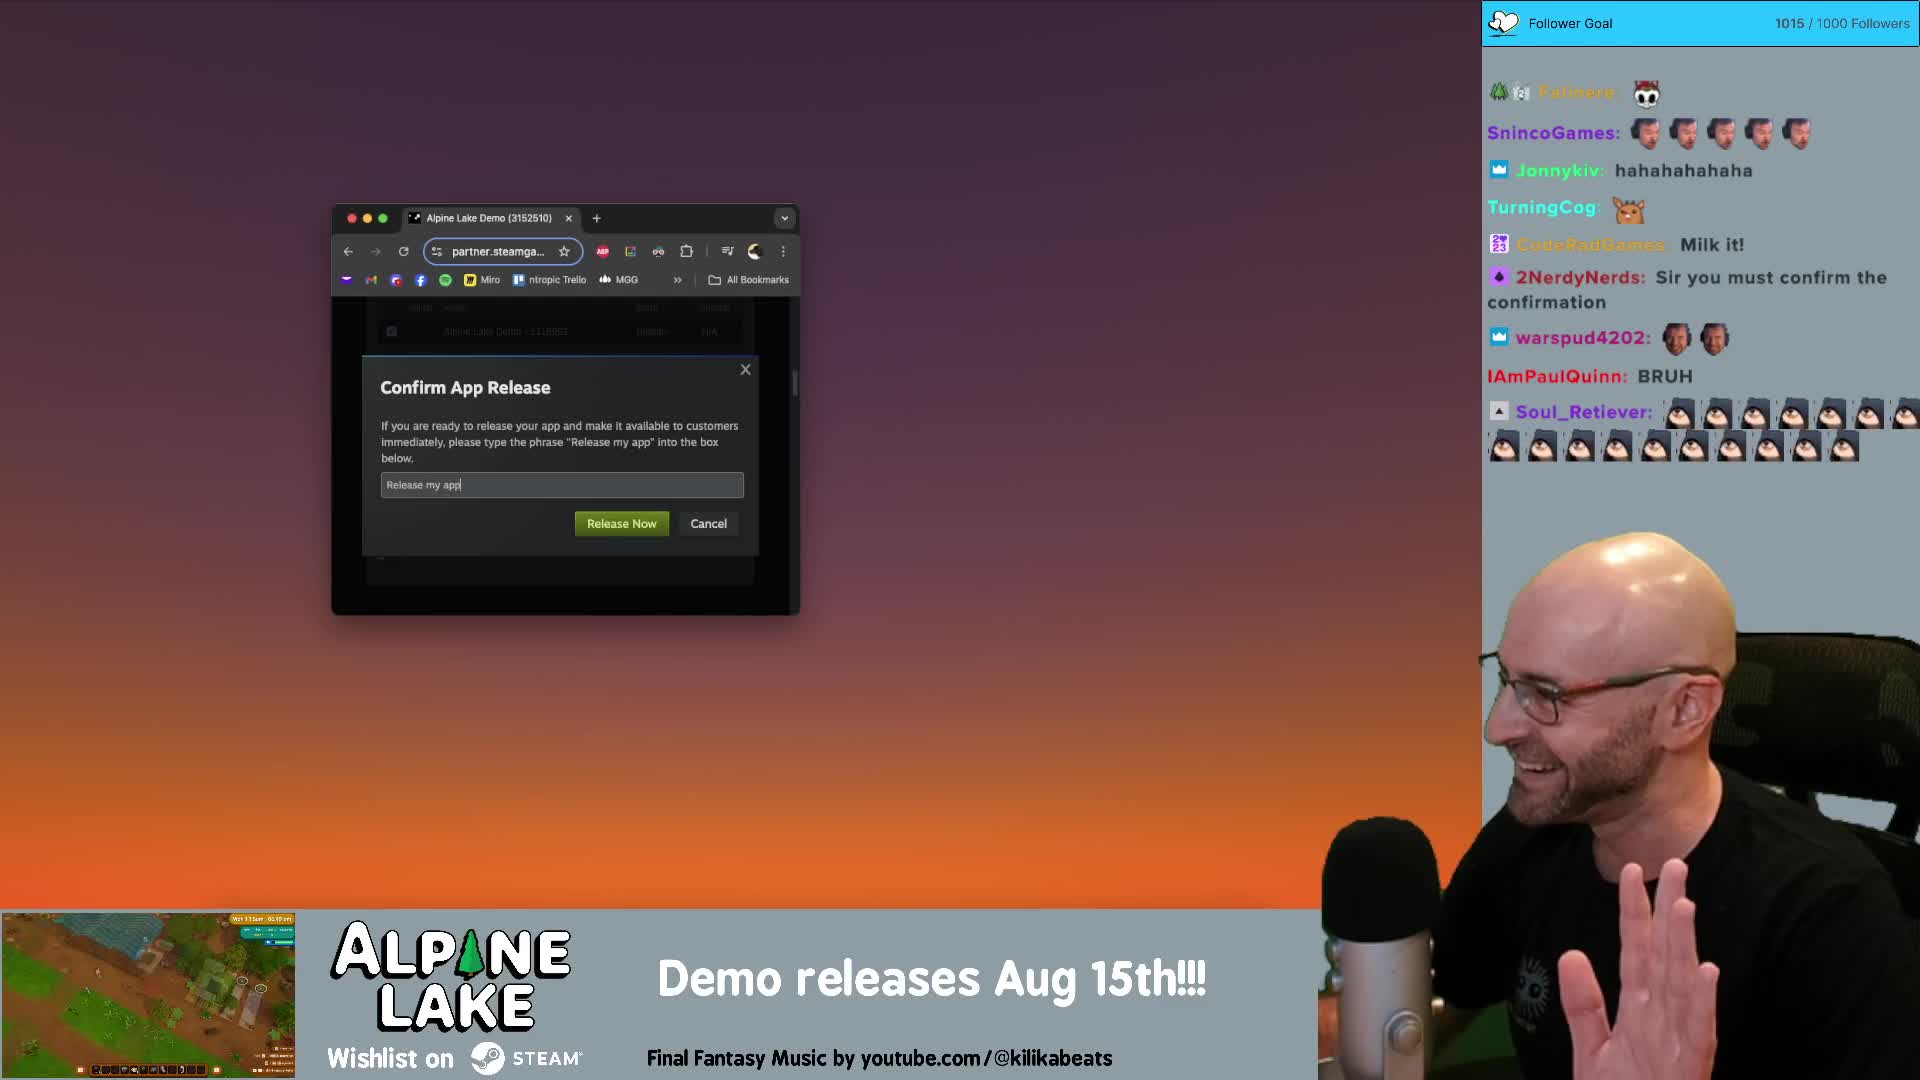Open the Chrome profile avatar

tap(755, 252)
